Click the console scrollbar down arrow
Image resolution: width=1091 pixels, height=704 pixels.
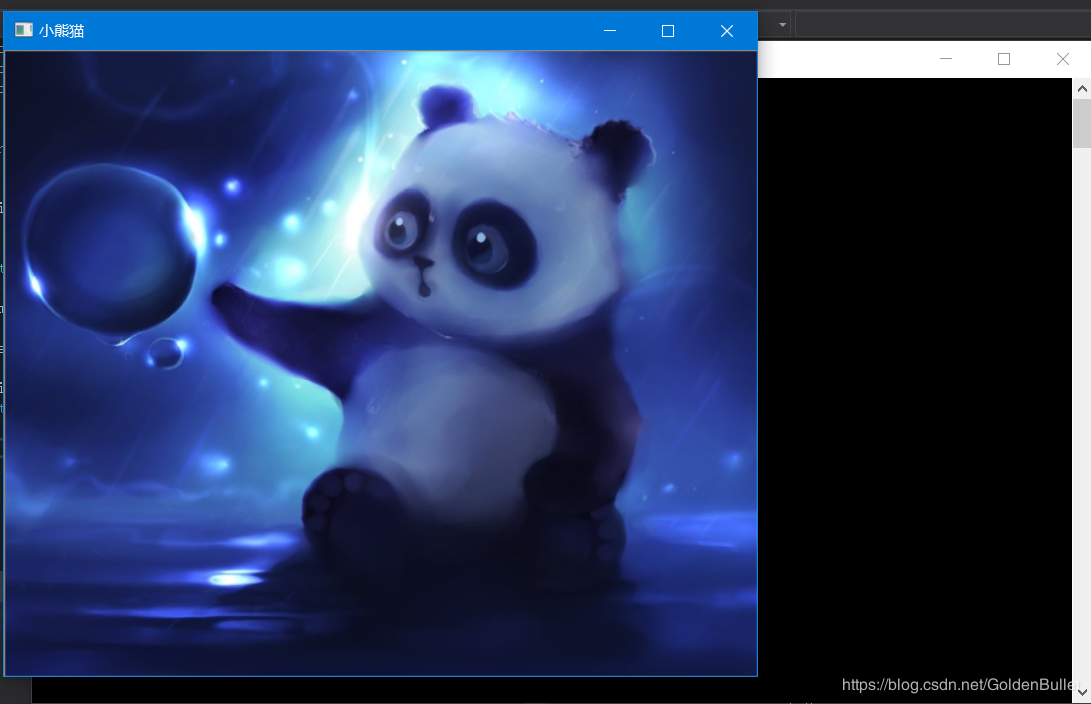[1082, 691]
